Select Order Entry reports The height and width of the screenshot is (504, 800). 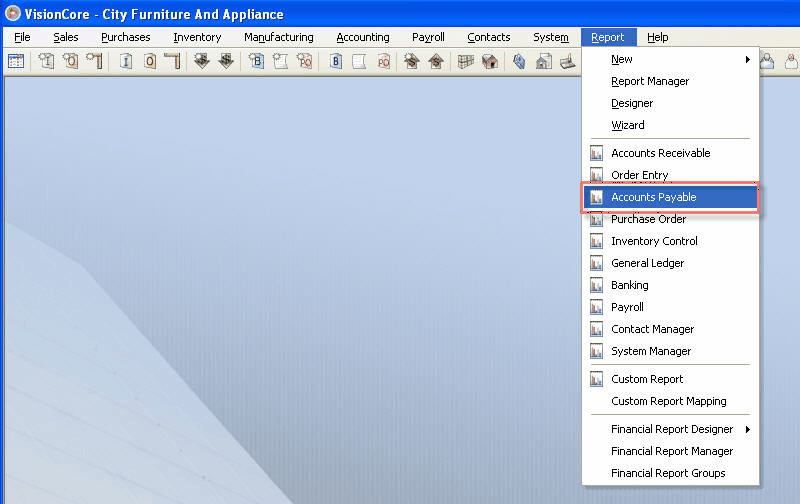tap(670, 175)
